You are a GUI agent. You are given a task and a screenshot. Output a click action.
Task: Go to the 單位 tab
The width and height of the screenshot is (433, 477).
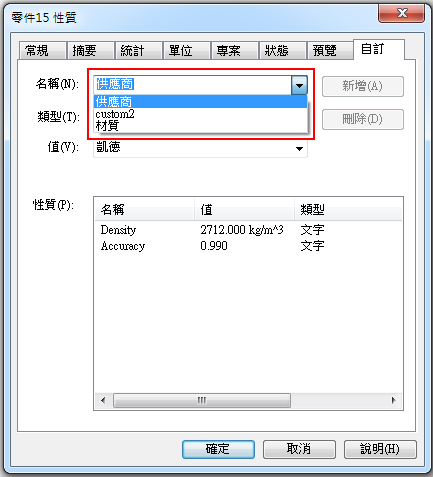tap(186, 51)
